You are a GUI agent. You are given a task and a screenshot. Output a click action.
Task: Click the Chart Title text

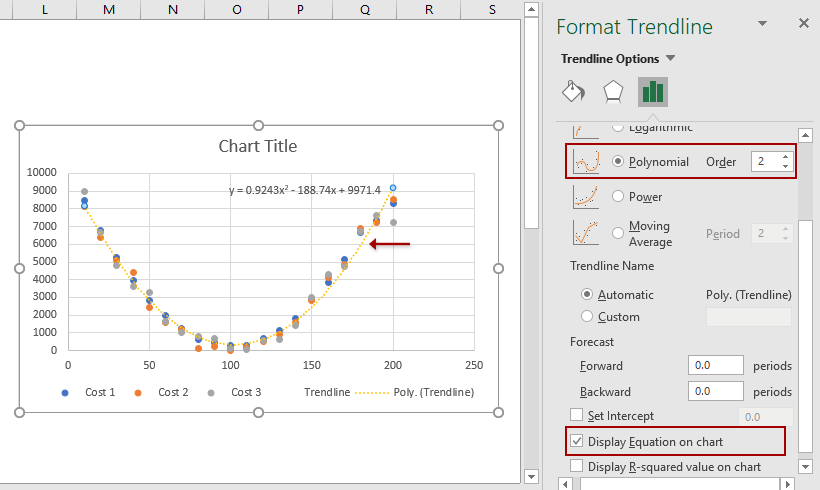point(258,146)
